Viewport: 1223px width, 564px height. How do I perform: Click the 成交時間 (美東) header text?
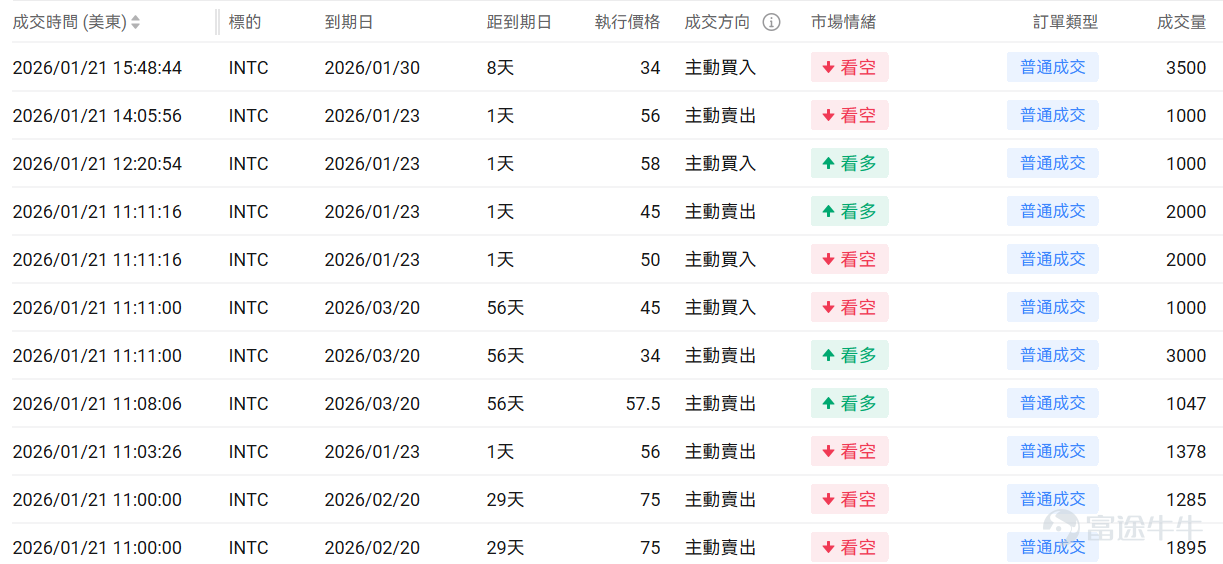click(69, 22)
